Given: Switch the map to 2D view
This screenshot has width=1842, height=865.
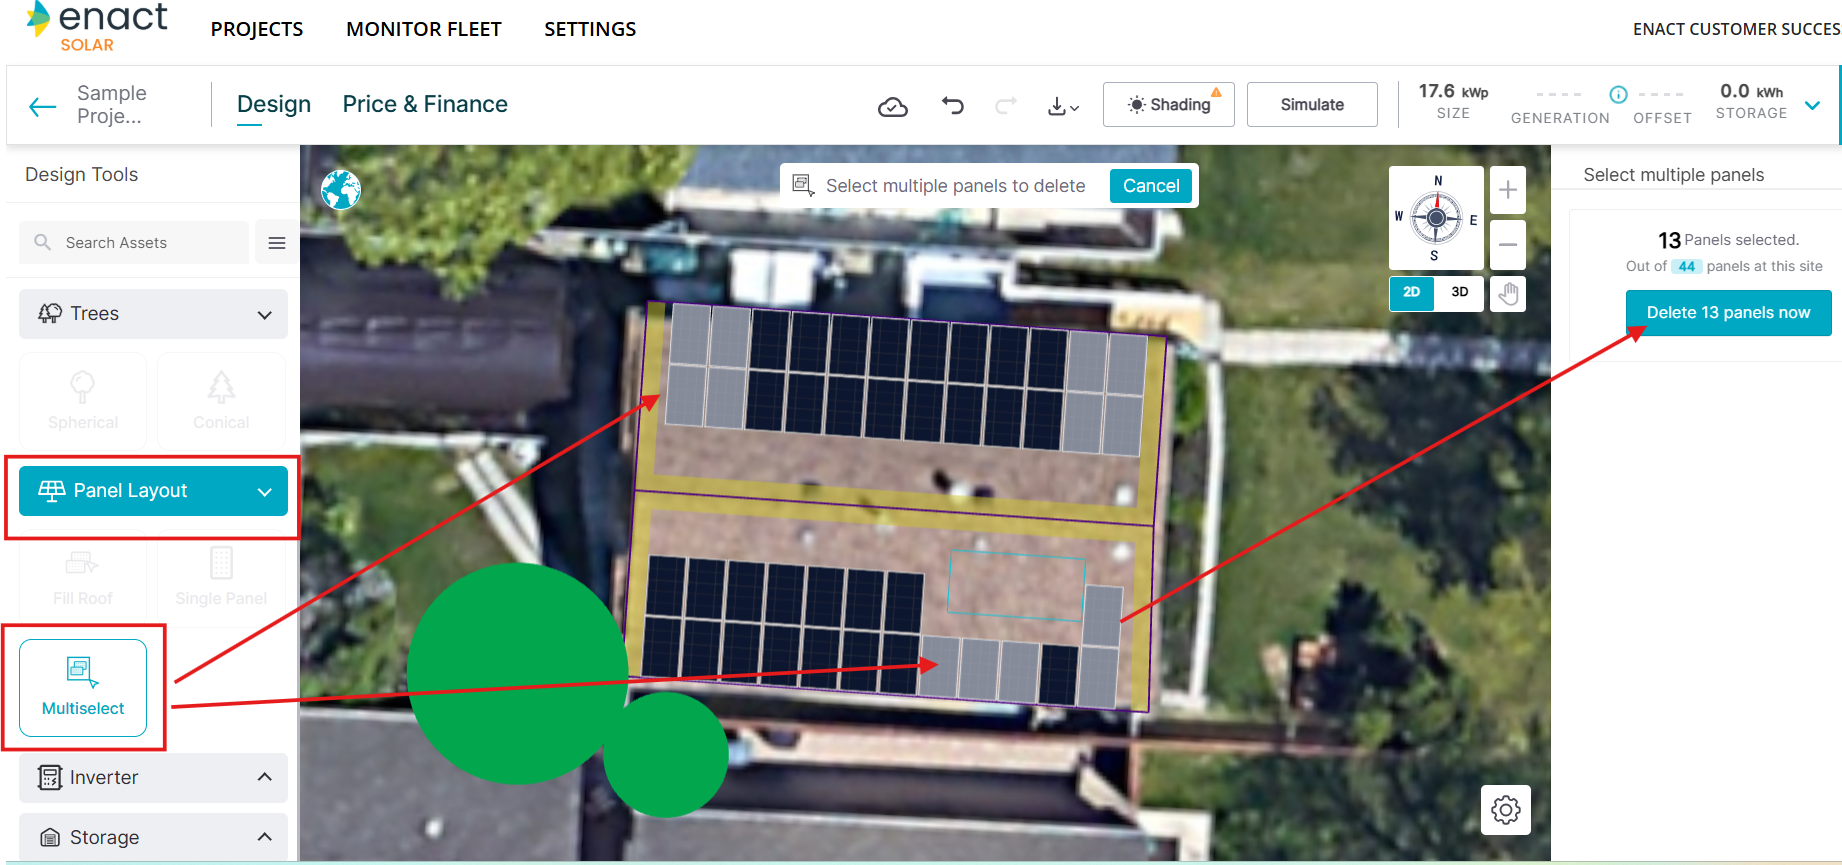Looking at the screenshot, I should (1411, 293).
